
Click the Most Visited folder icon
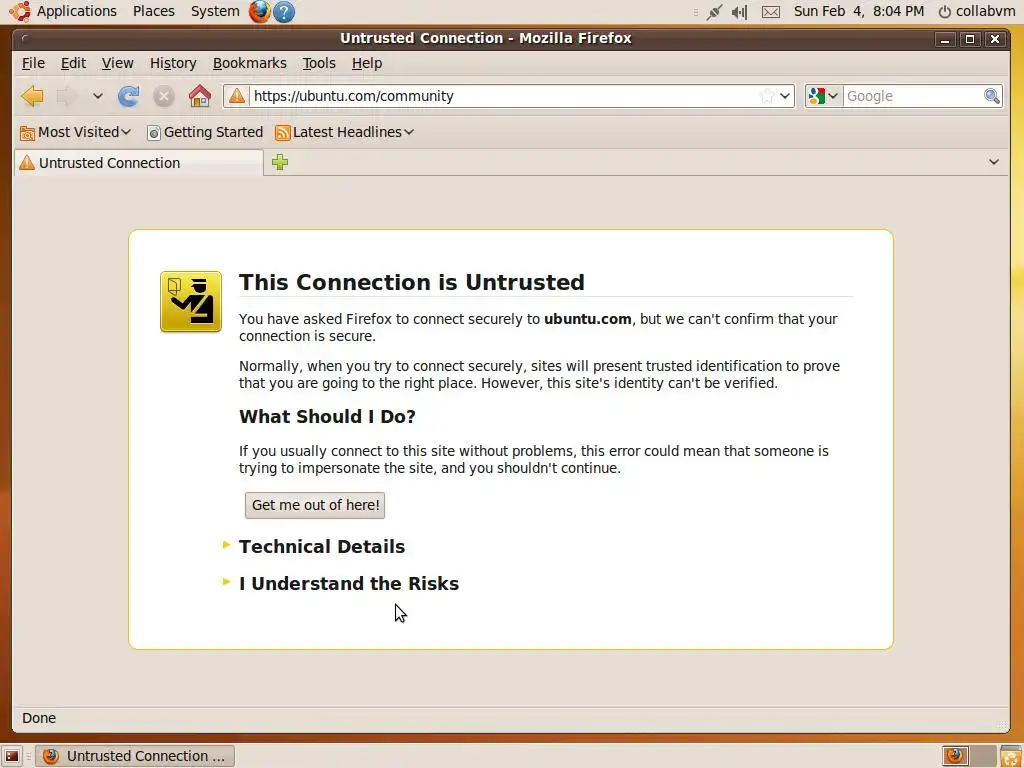pos(27,133)
